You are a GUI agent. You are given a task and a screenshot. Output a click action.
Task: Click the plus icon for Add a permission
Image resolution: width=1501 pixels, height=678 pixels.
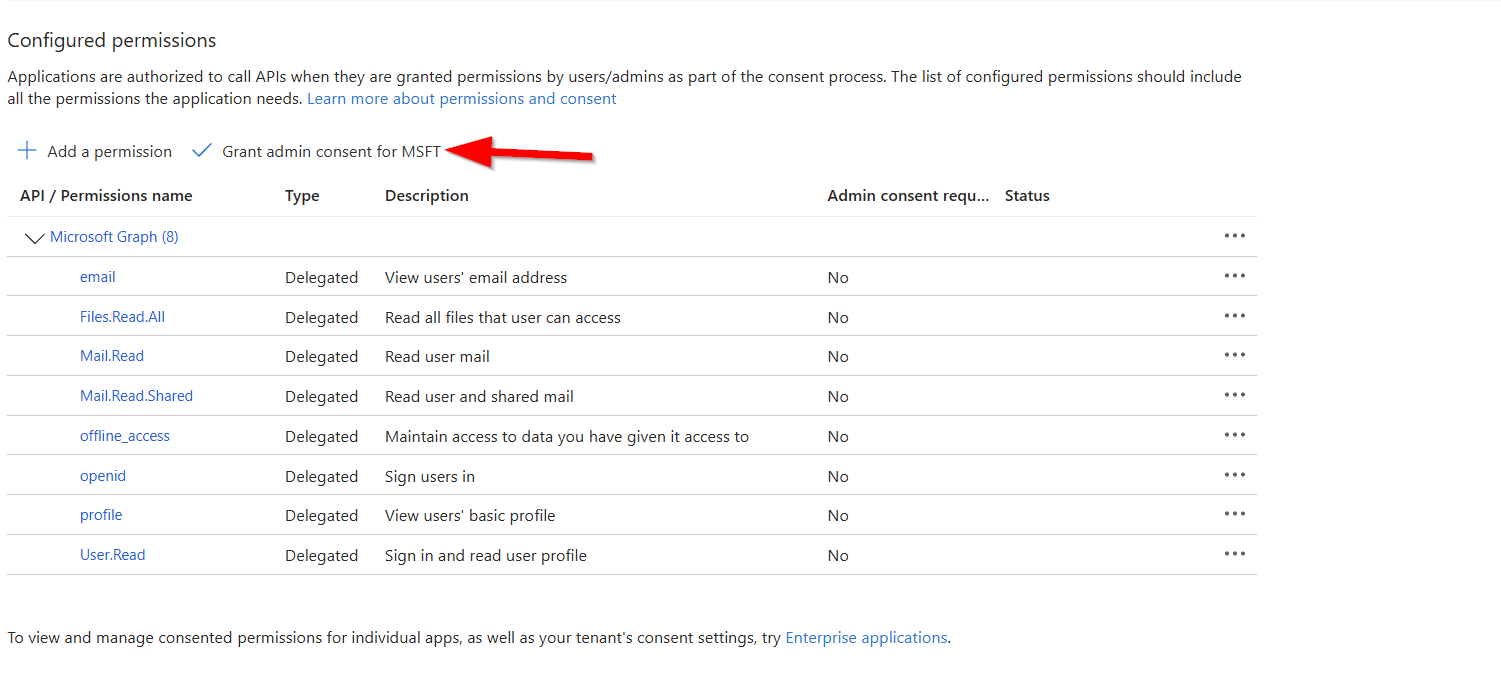click(27, 151)
